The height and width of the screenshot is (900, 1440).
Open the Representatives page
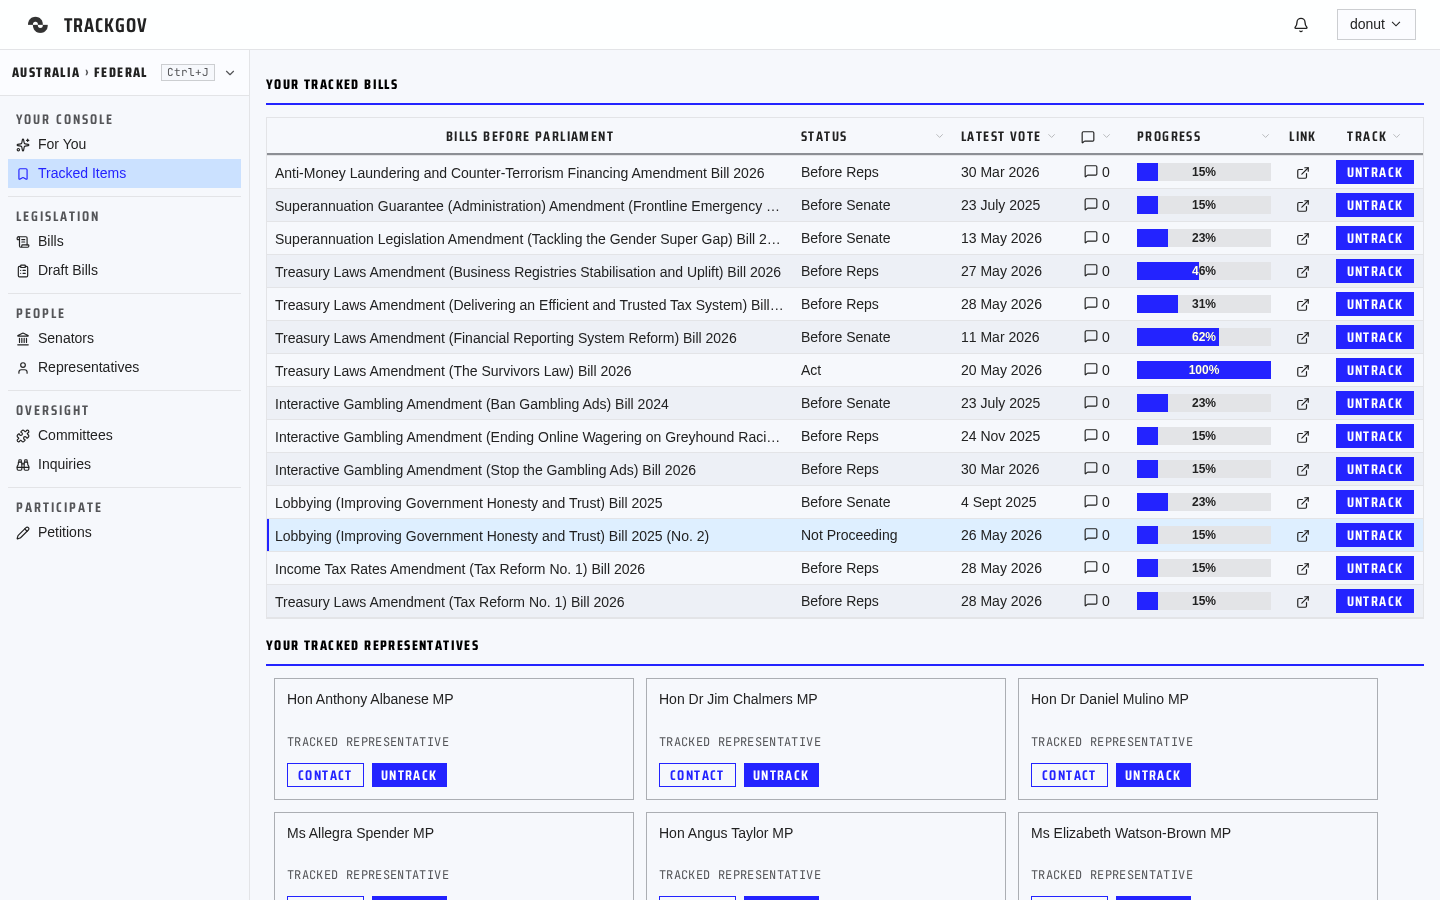coord(124,368)
